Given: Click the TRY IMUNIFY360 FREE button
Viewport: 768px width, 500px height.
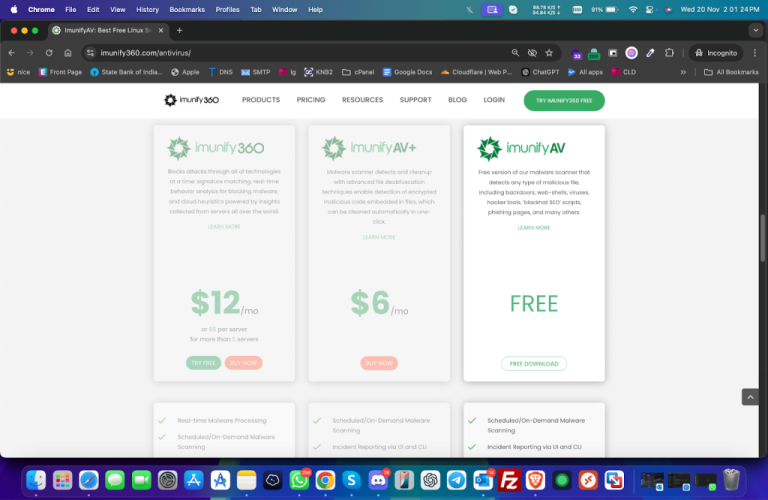Looking at the screenshot, I should point(564,100).
